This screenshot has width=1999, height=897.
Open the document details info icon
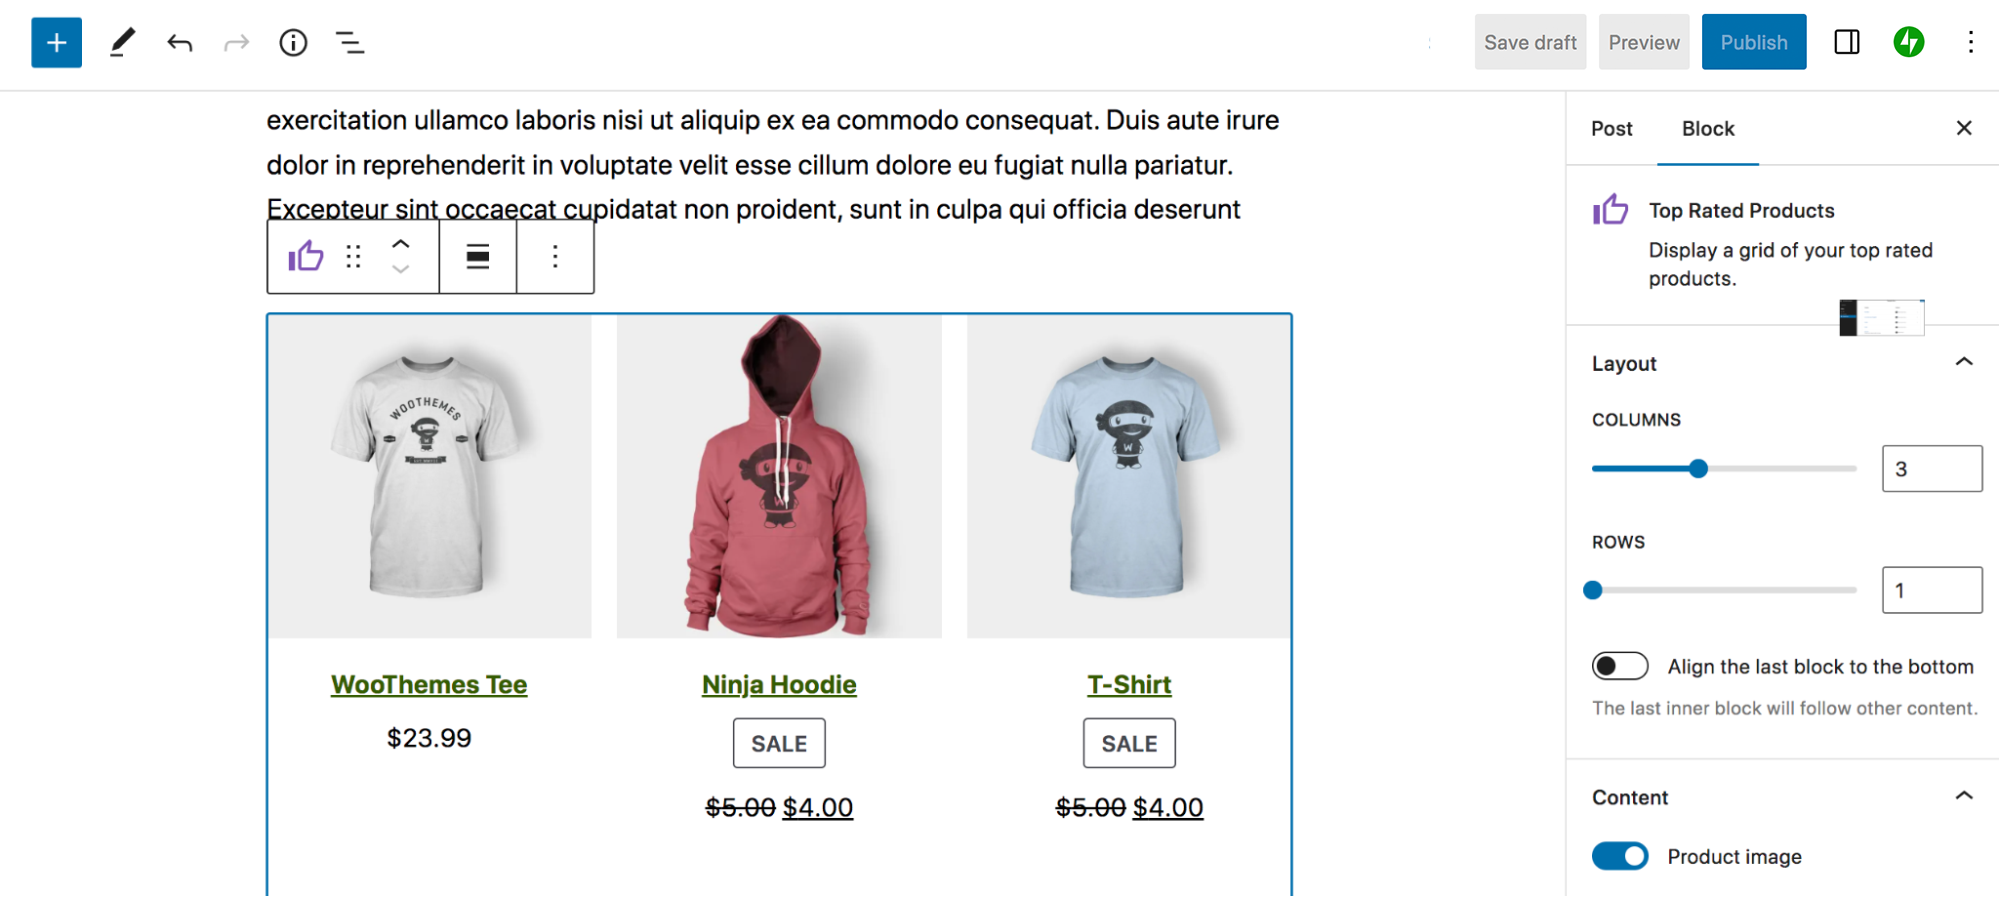(293, 43)
